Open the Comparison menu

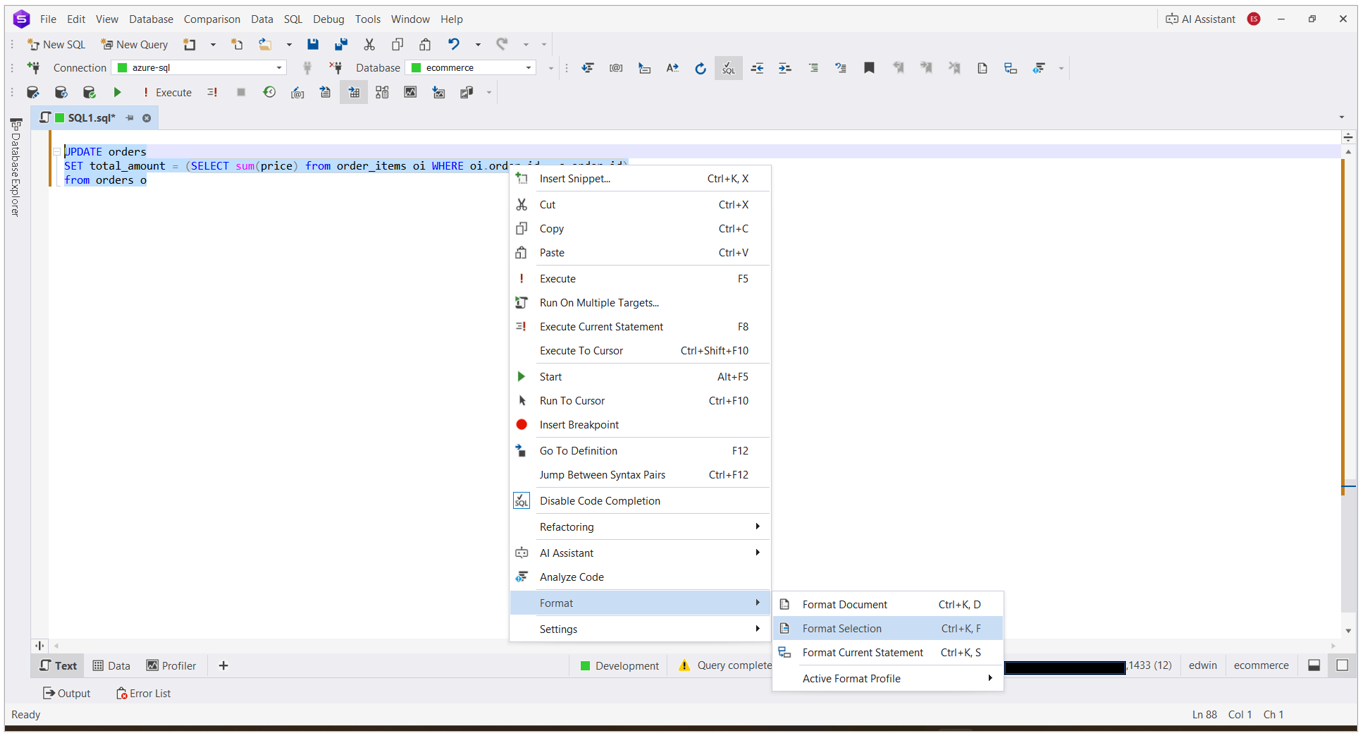pyautogui.click(x=212, y=19)
